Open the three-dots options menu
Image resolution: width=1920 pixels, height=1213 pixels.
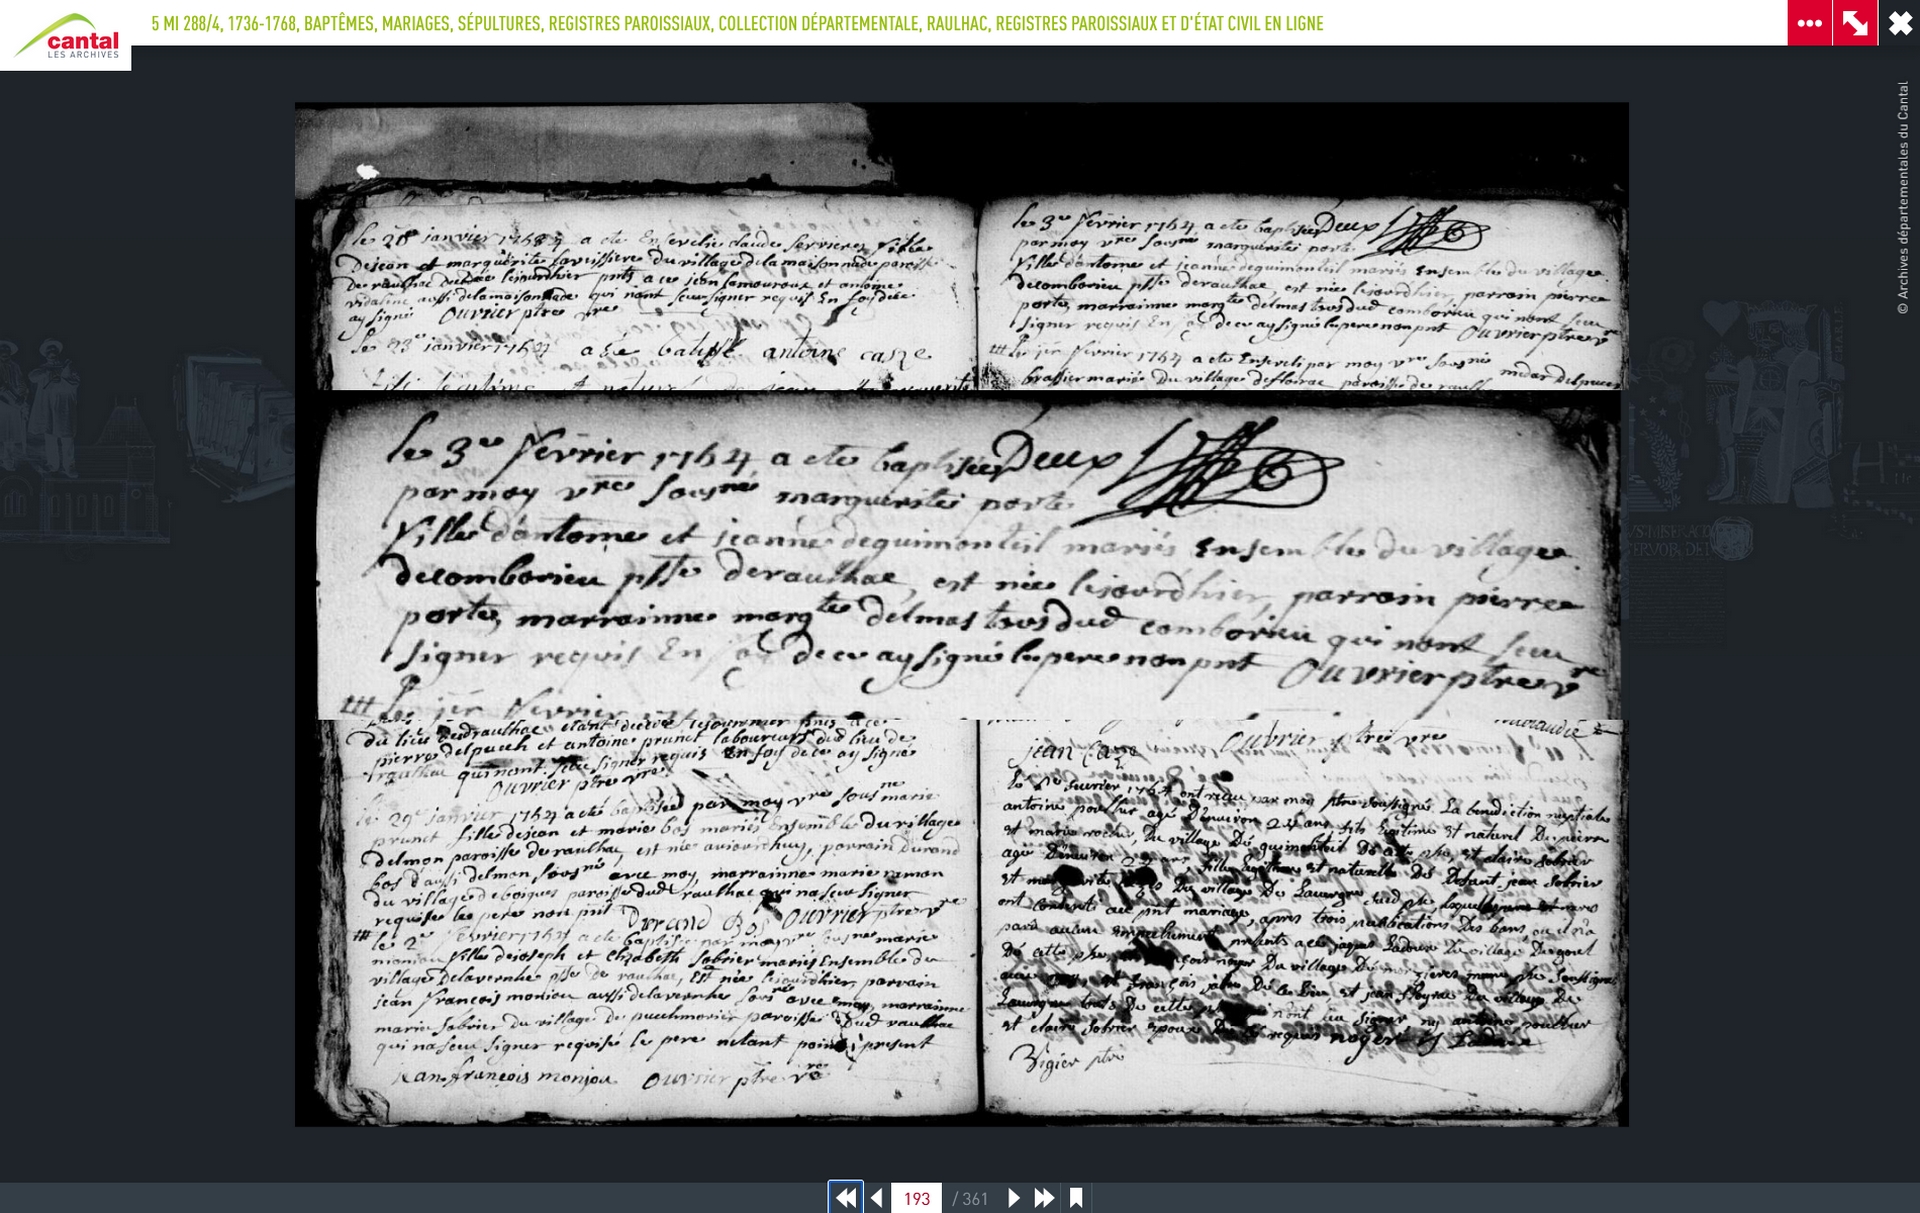pos(1809,23)
